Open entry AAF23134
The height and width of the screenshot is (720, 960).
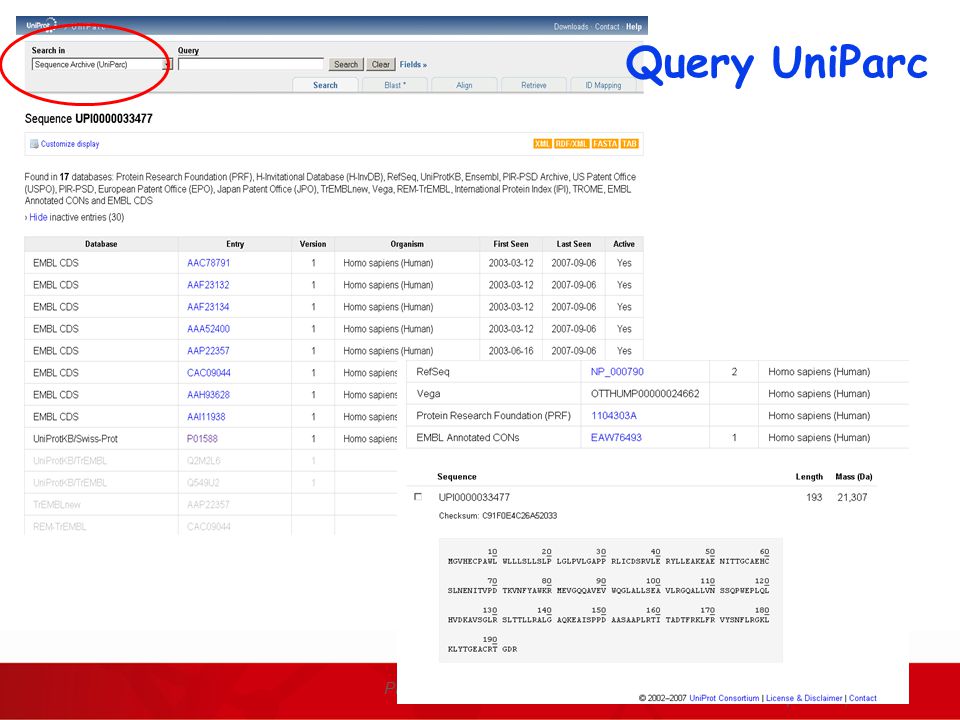[208, 307]
